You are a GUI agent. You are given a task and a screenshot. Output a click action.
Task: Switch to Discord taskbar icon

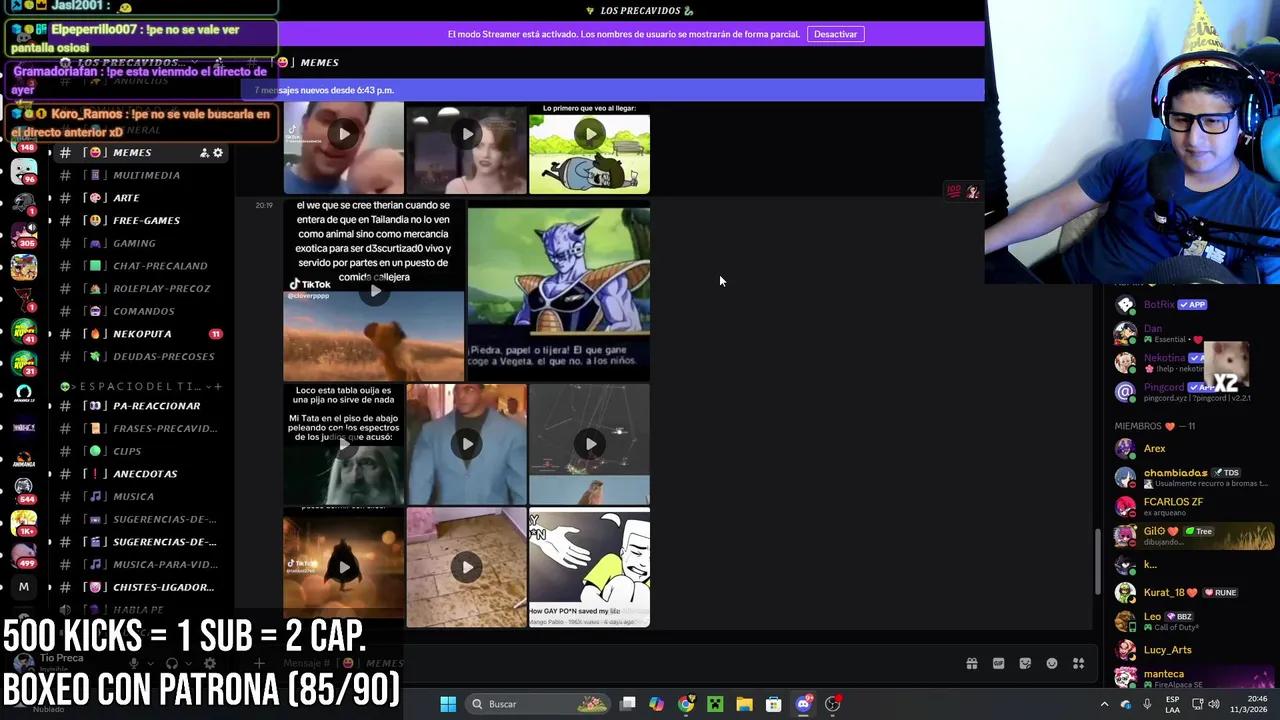pyautogui.click(x=803, y=704)
